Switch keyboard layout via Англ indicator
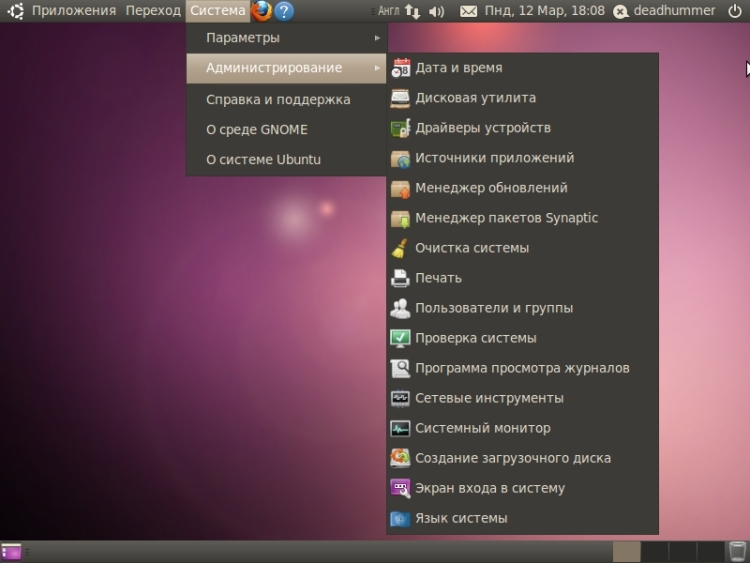The width and height of the screenshot is (750, 563). [388, 11]
